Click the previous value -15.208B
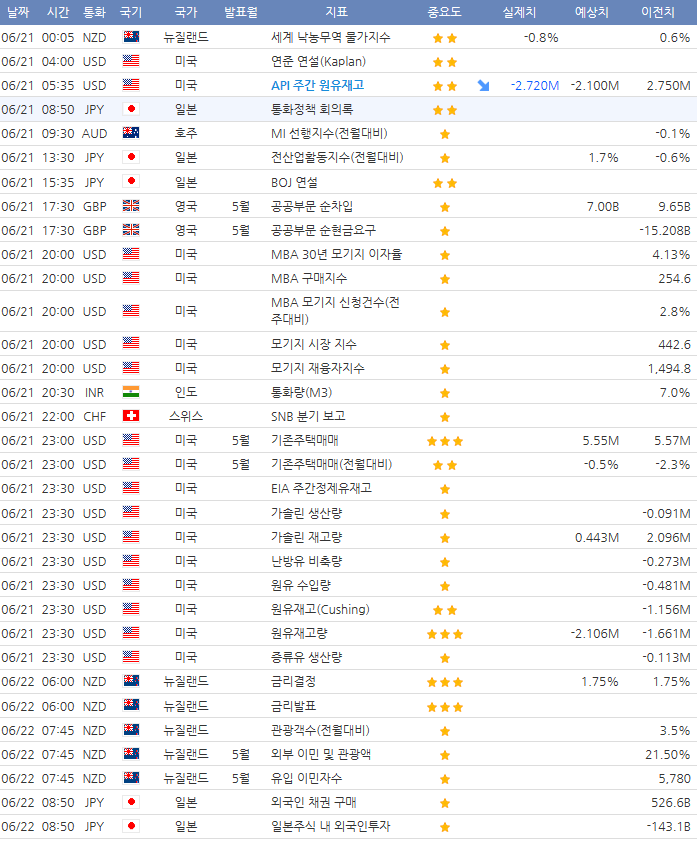697x842 pixels. coord(665,231)
